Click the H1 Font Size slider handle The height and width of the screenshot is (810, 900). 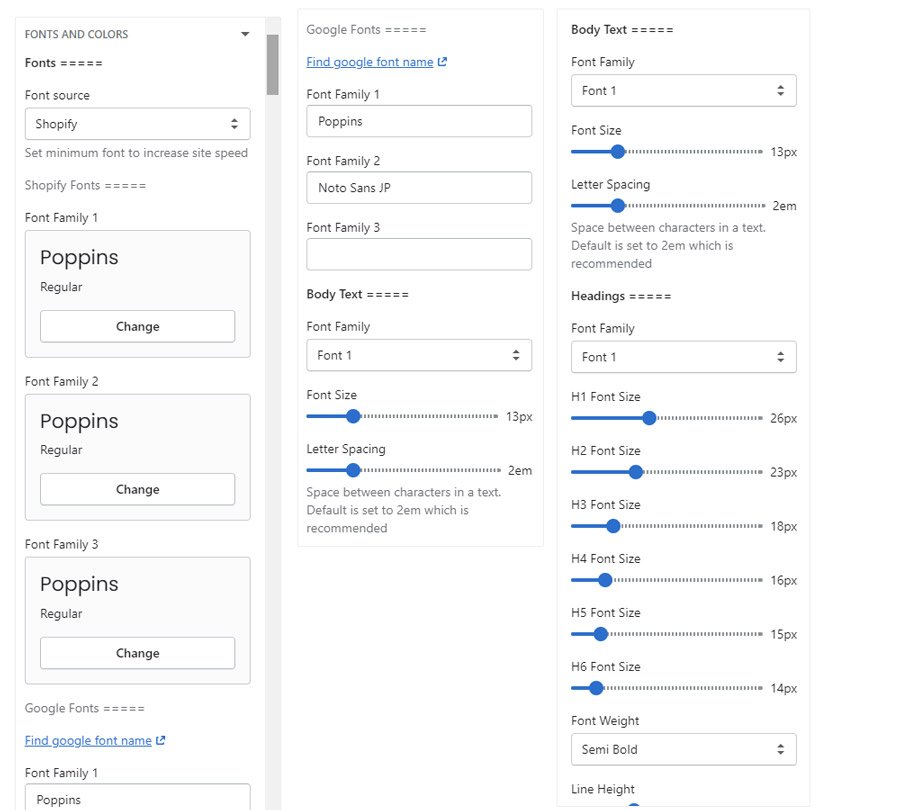tap(649, 418)
